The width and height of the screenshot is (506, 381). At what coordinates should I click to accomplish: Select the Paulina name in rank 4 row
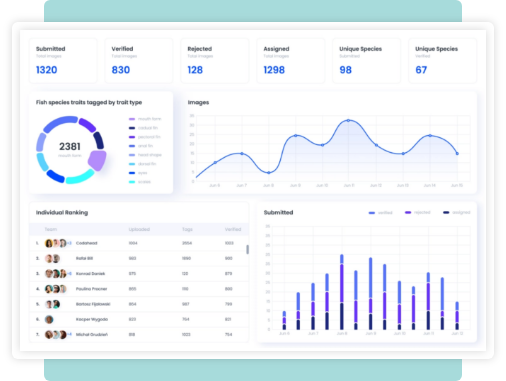click(91, 289)
